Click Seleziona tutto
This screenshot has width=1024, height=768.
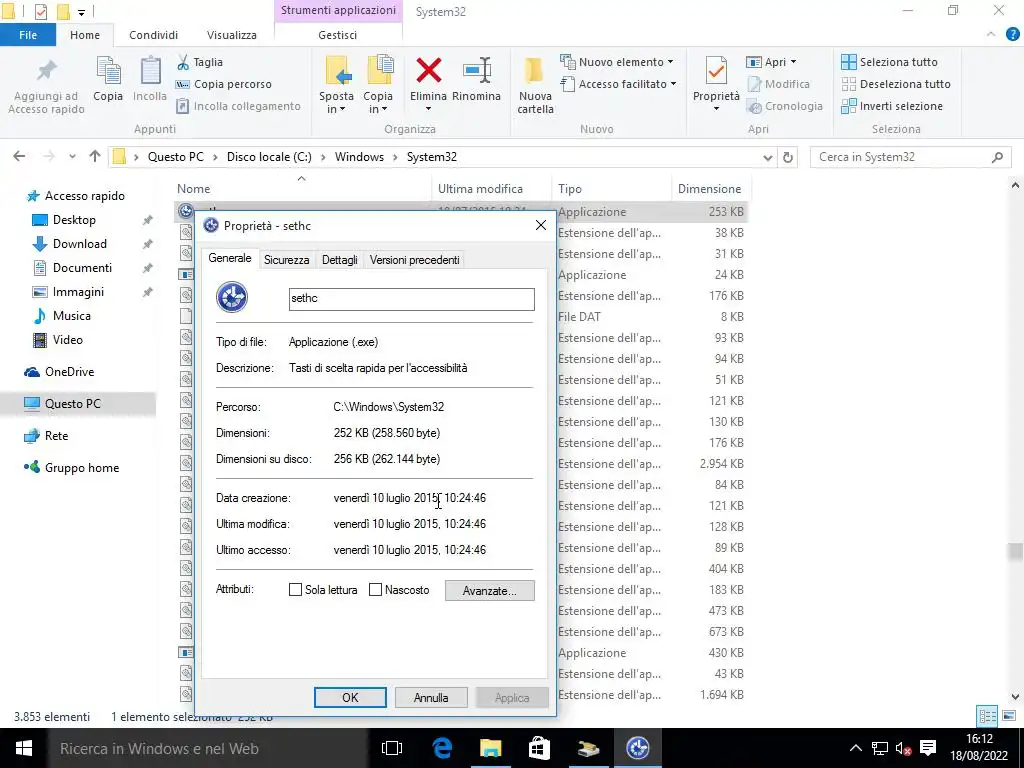[x=889, y=62]
